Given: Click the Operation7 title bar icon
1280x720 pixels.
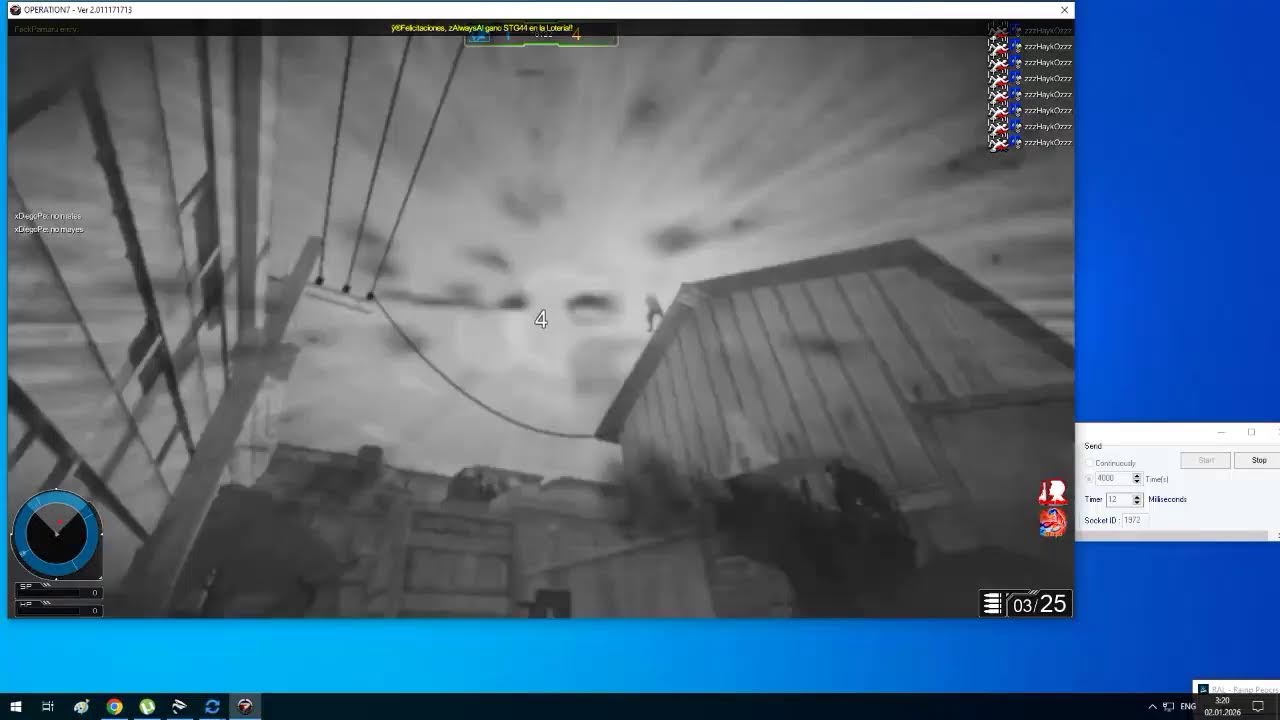Looking at the screenshot, I should pos(15,10).
